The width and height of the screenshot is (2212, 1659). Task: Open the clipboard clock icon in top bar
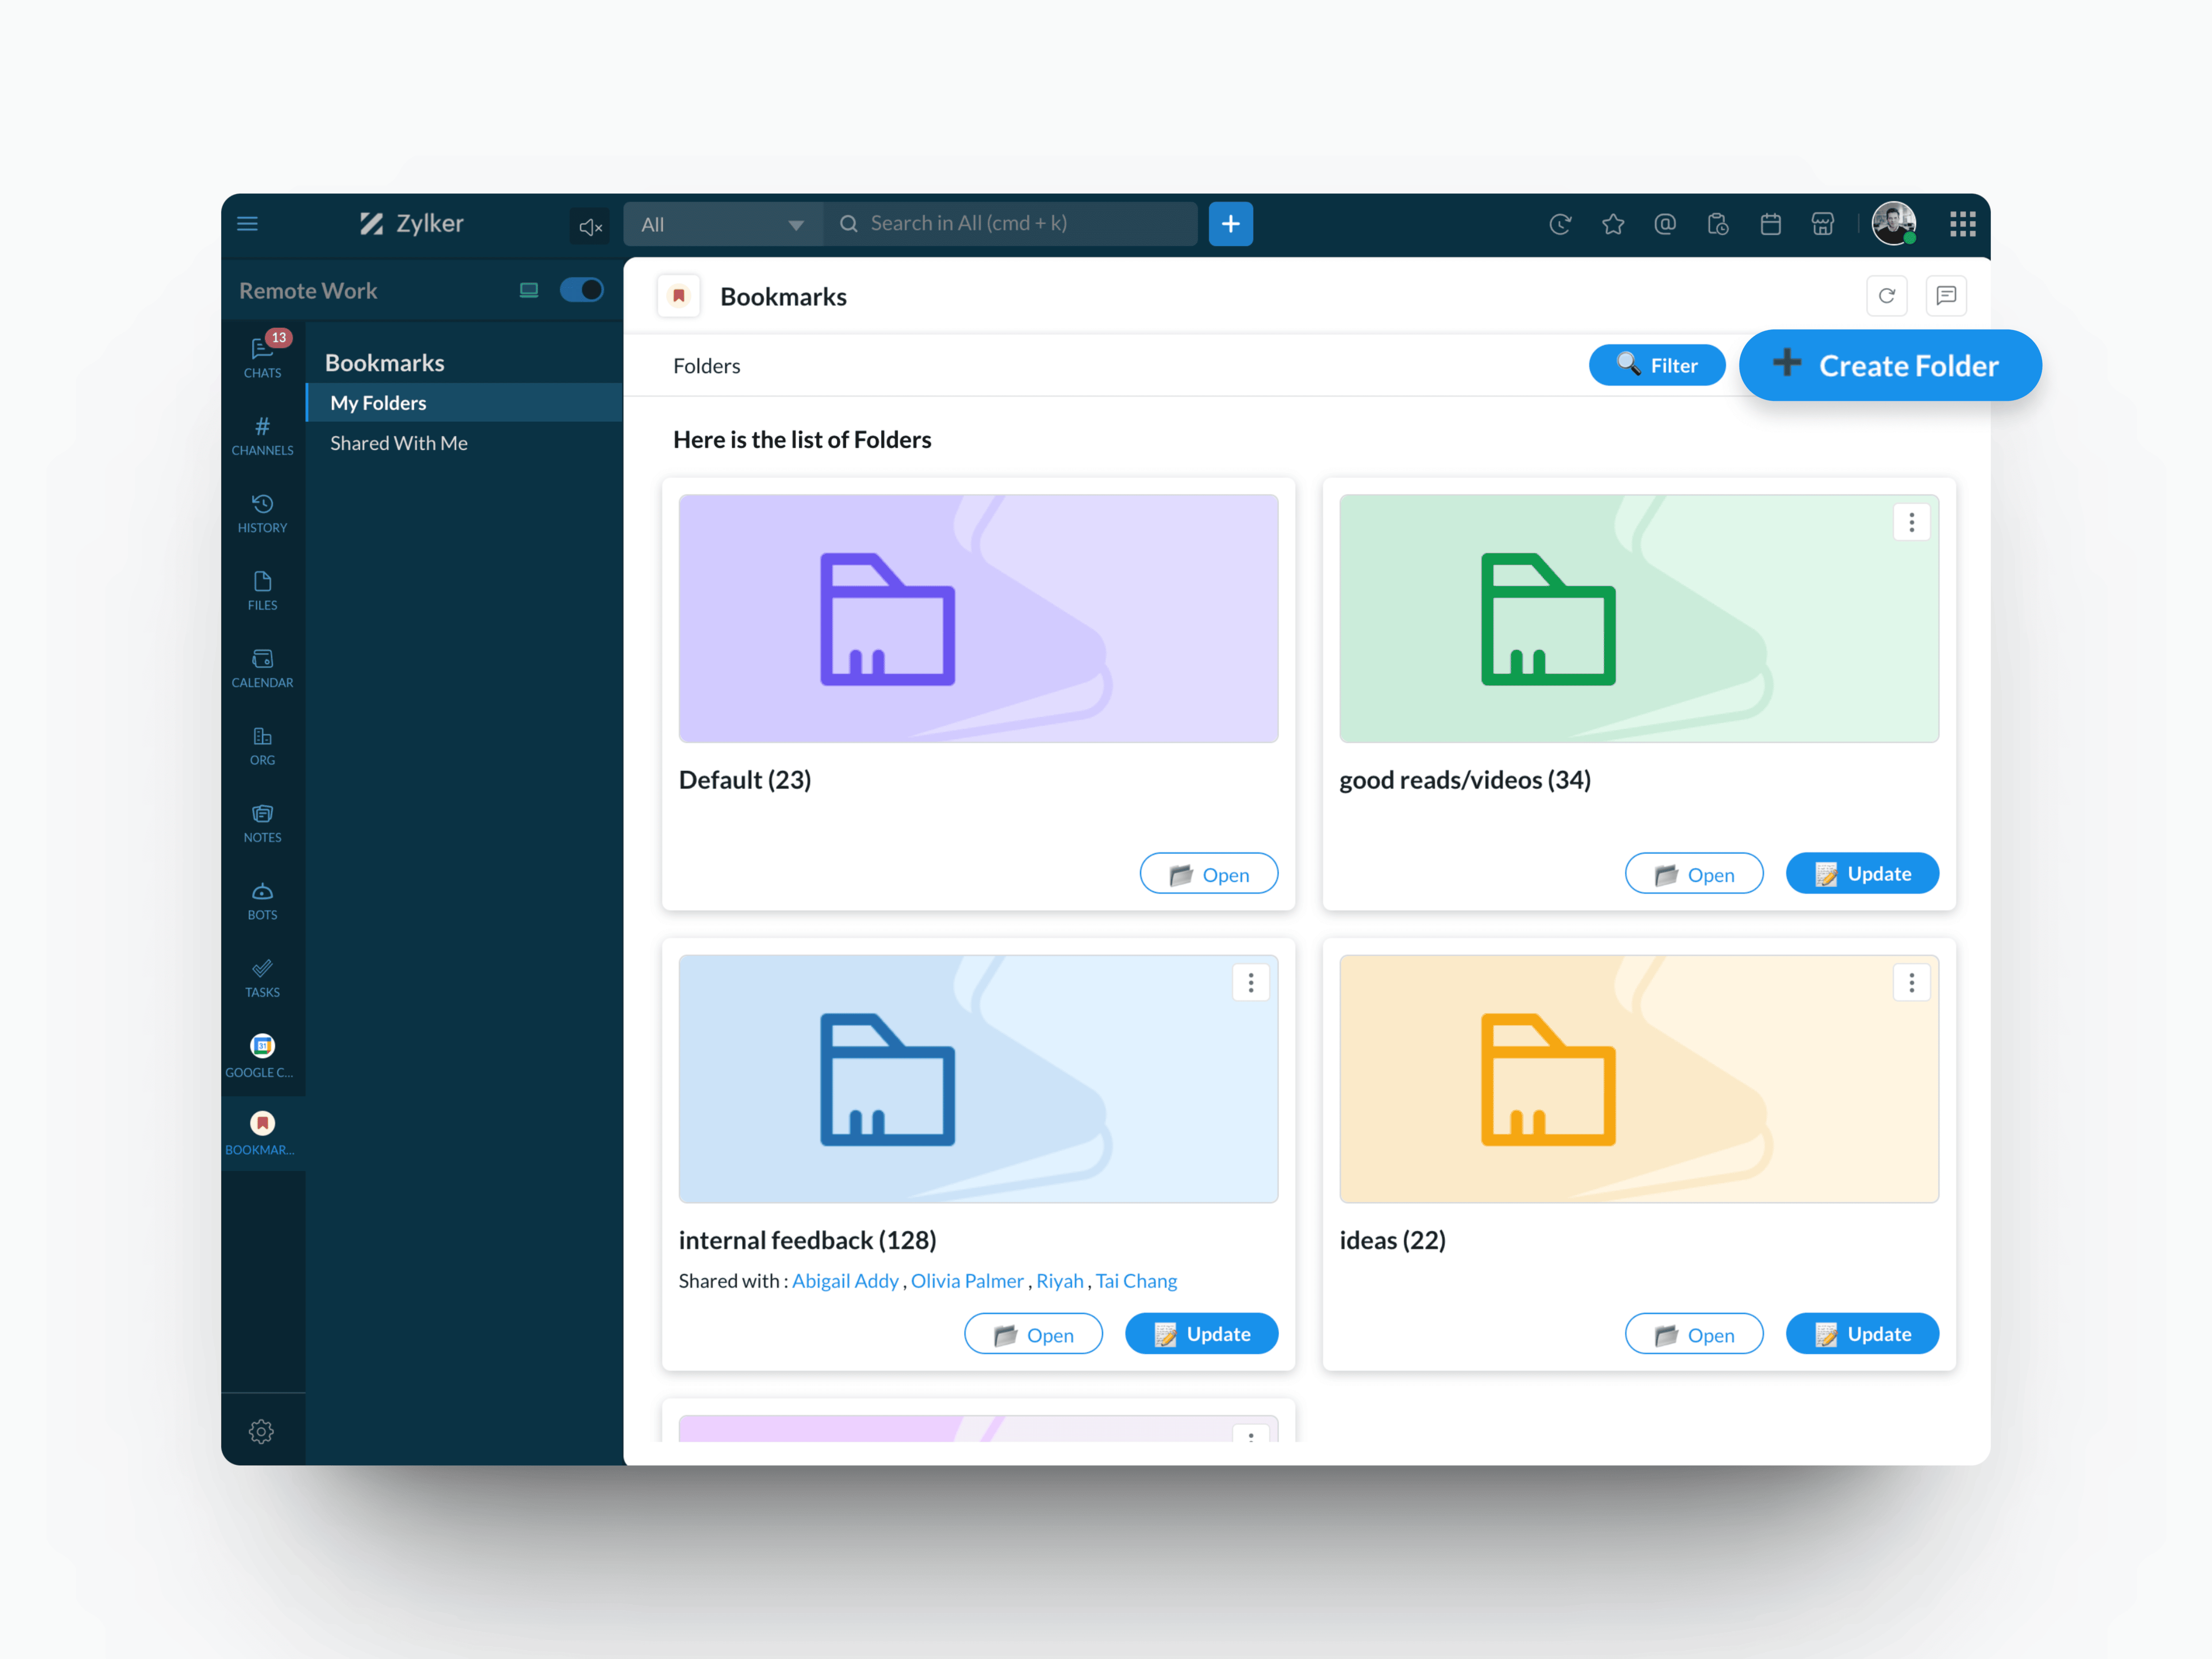1718,224
